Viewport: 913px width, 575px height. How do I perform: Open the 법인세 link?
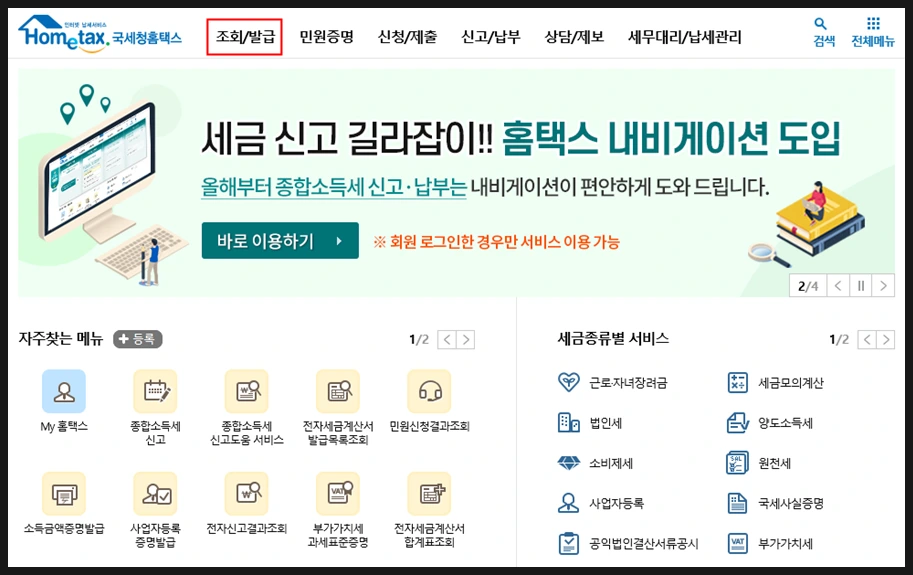click(x=606, y=423)
